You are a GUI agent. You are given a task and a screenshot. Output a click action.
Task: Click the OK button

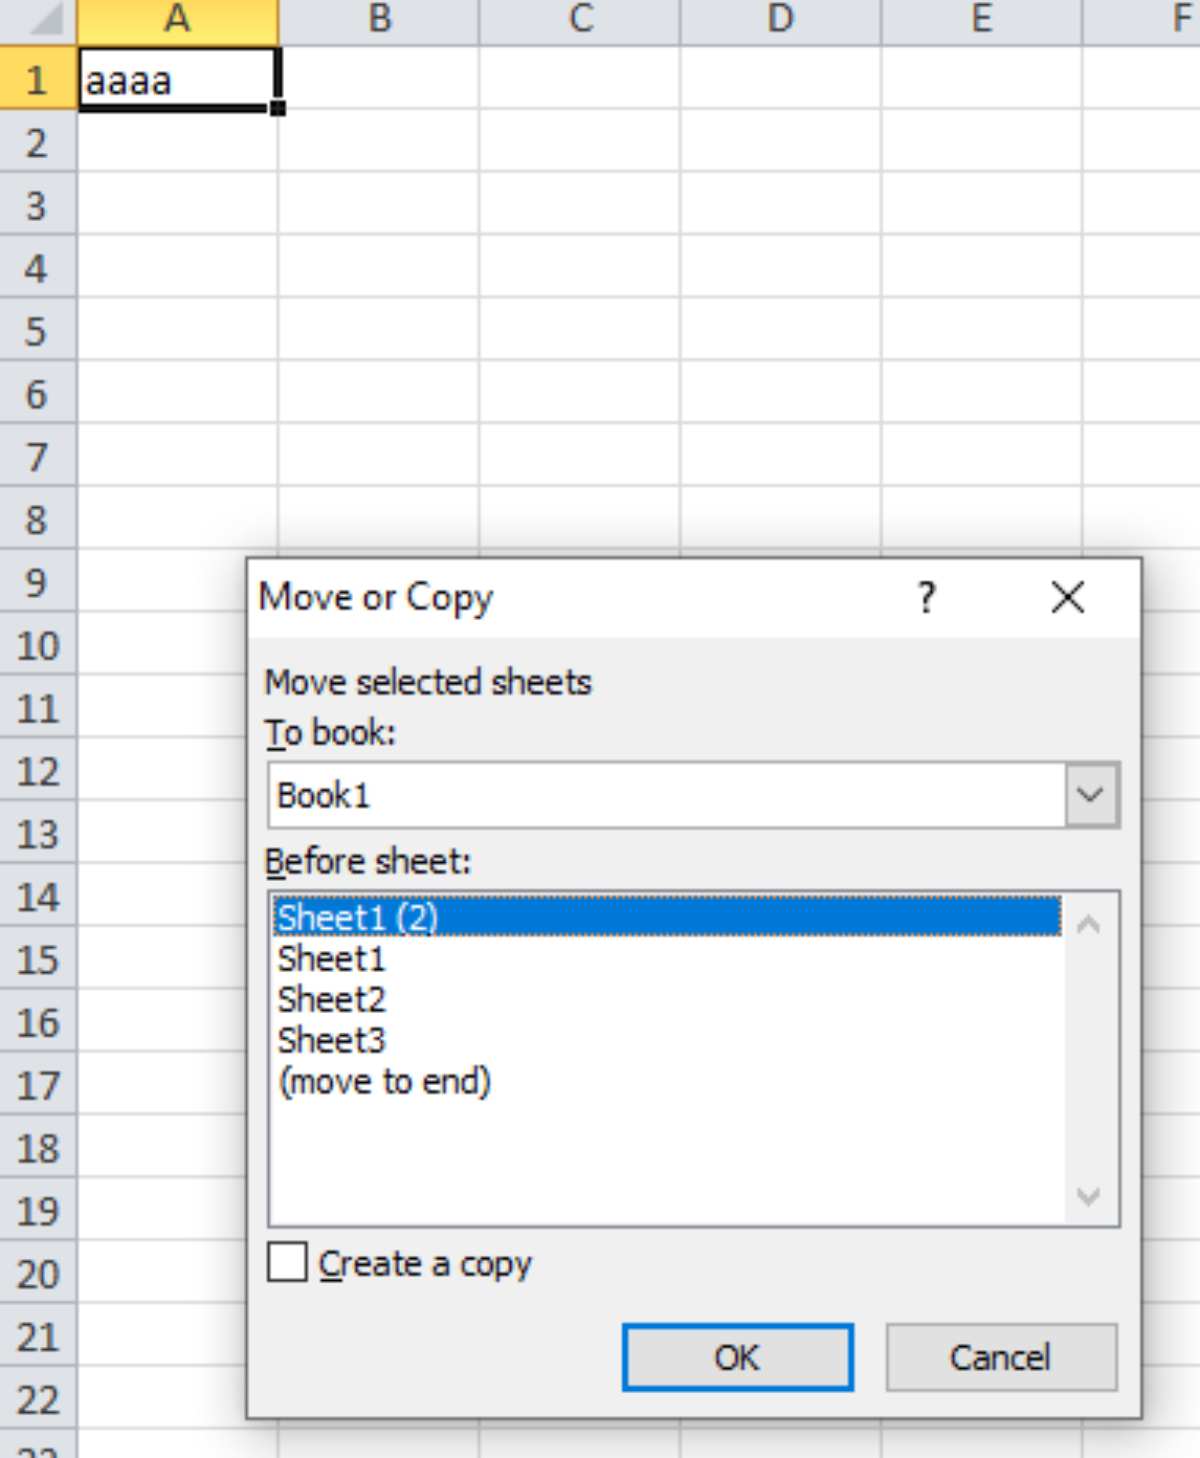[x=737, y=1357]
